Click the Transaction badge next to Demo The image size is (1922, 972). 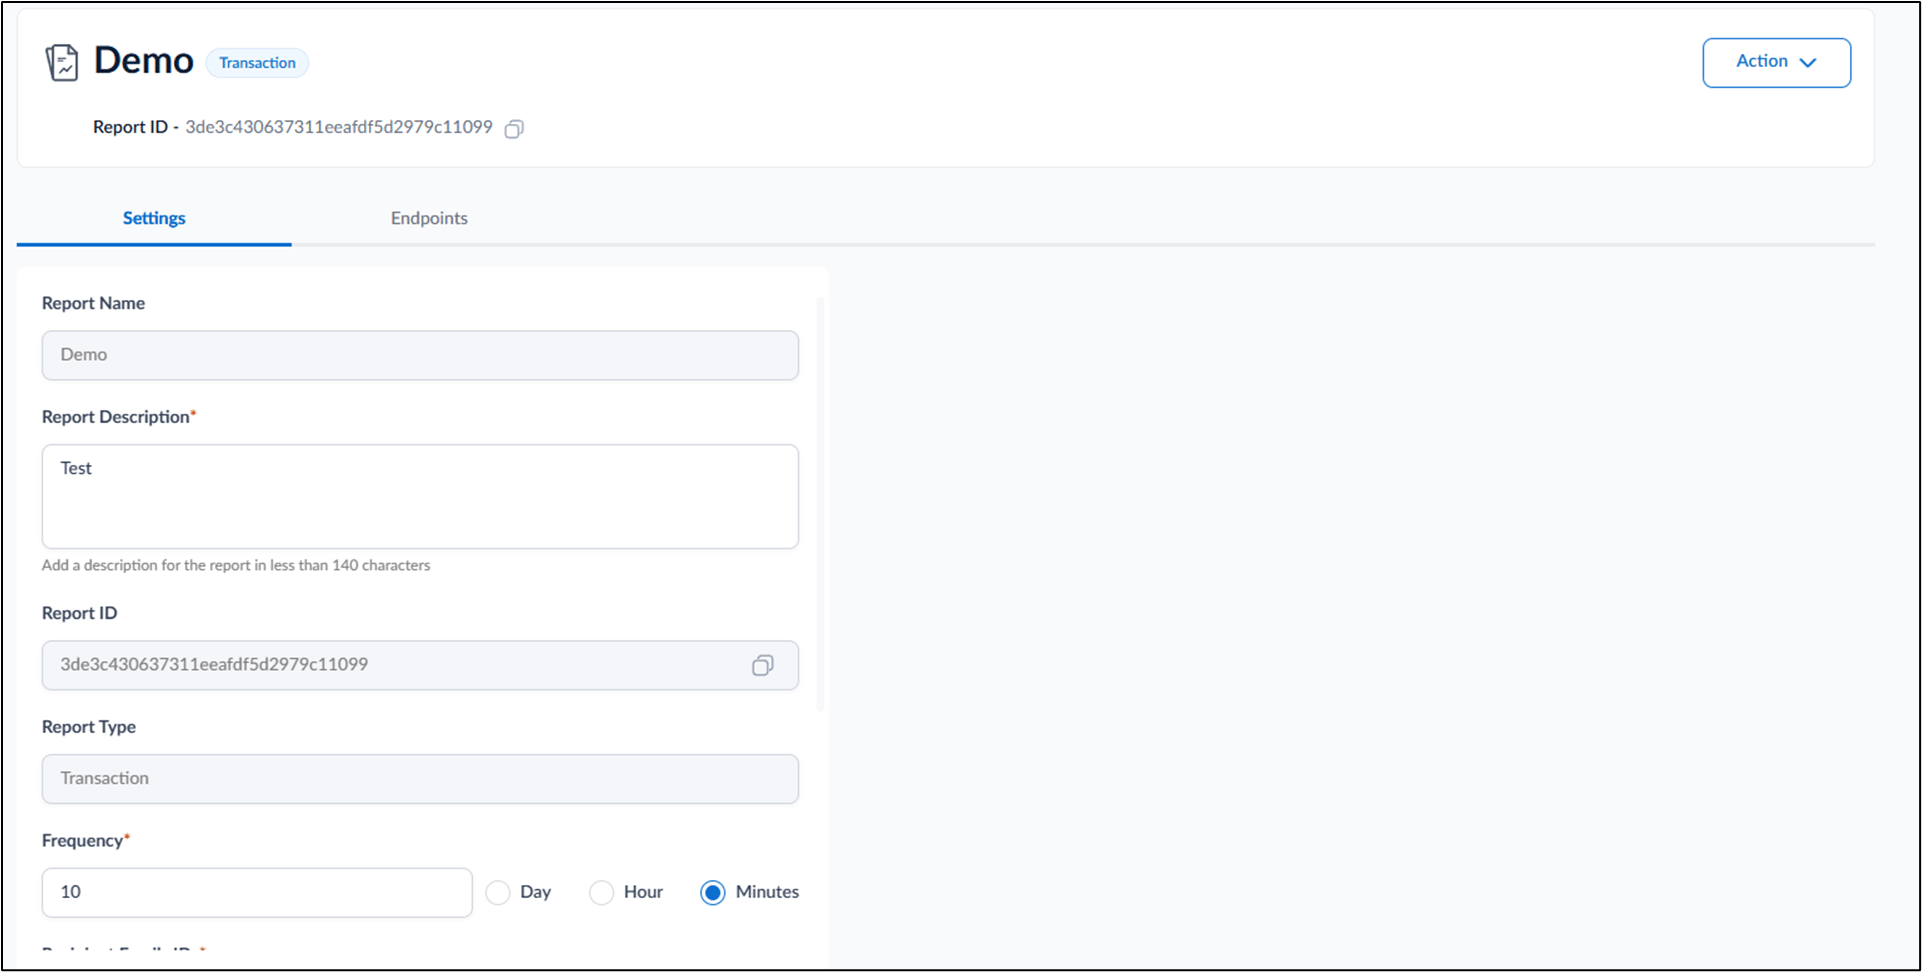(257, 63)
